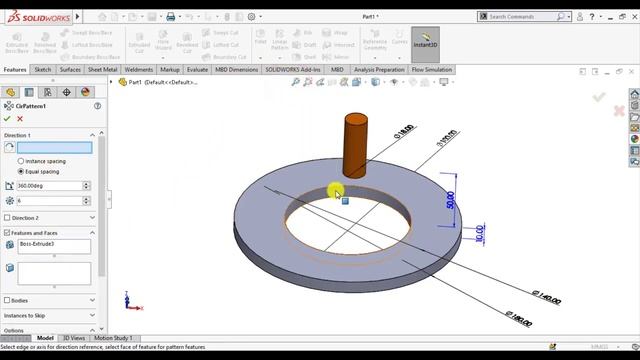The height and width of the screenshot is (360, 640).
Task: Collapse the Options section chevron
Action: [x=92, y=330]
